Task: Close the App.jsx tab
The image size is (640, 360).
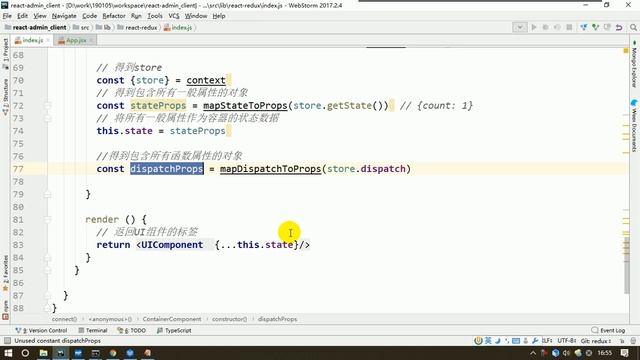Action: tap(91, 40)
